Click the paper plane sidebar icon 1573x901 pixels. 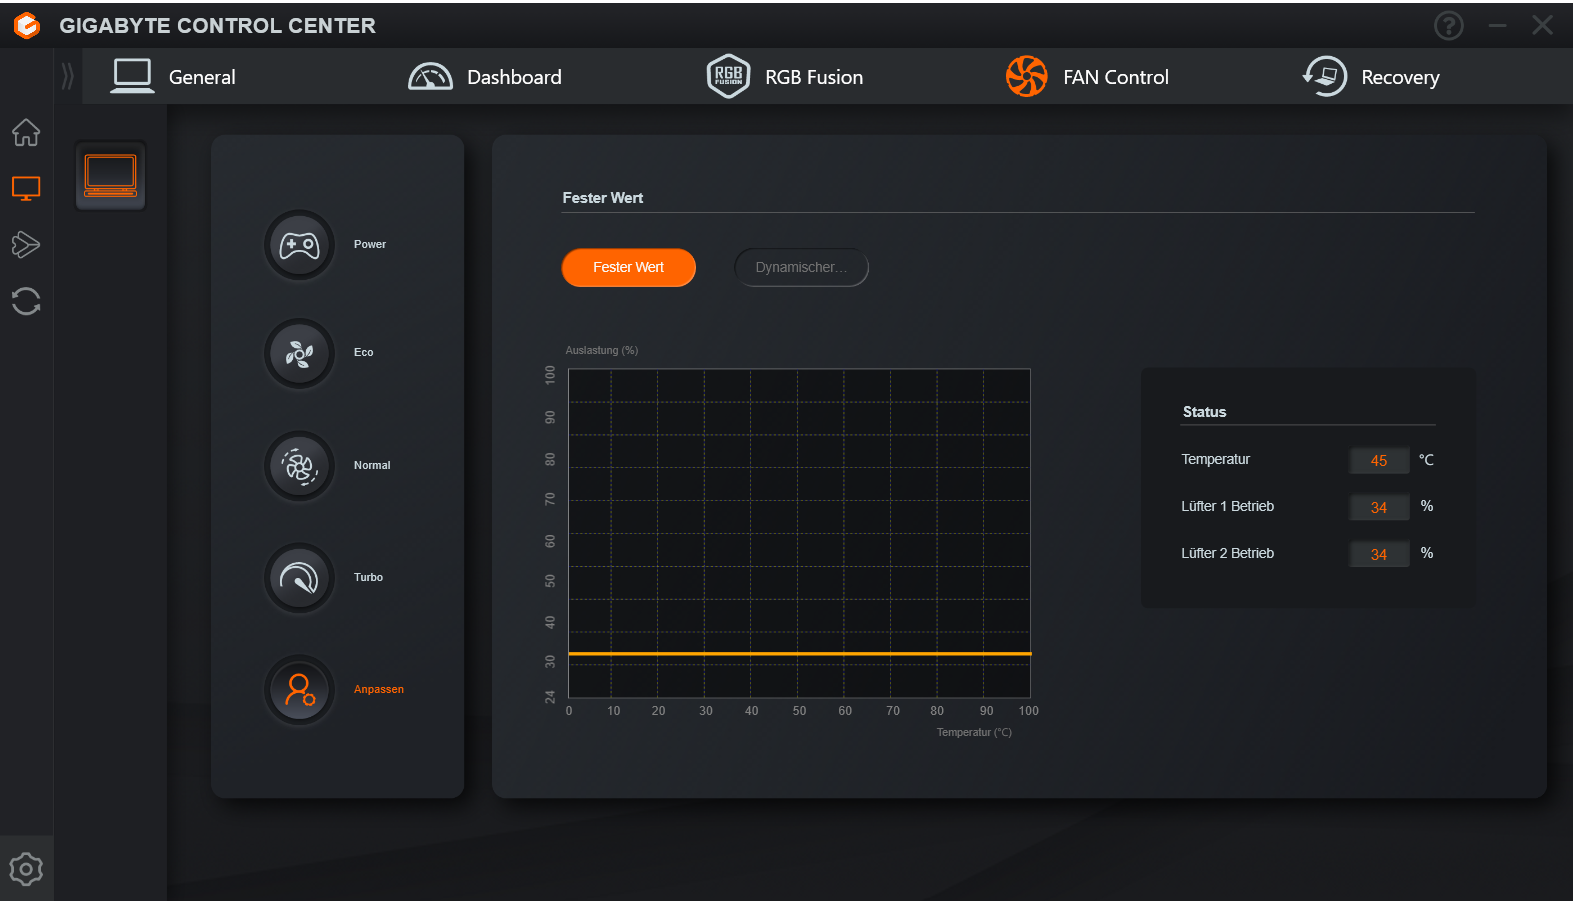[x=26, y=245]
